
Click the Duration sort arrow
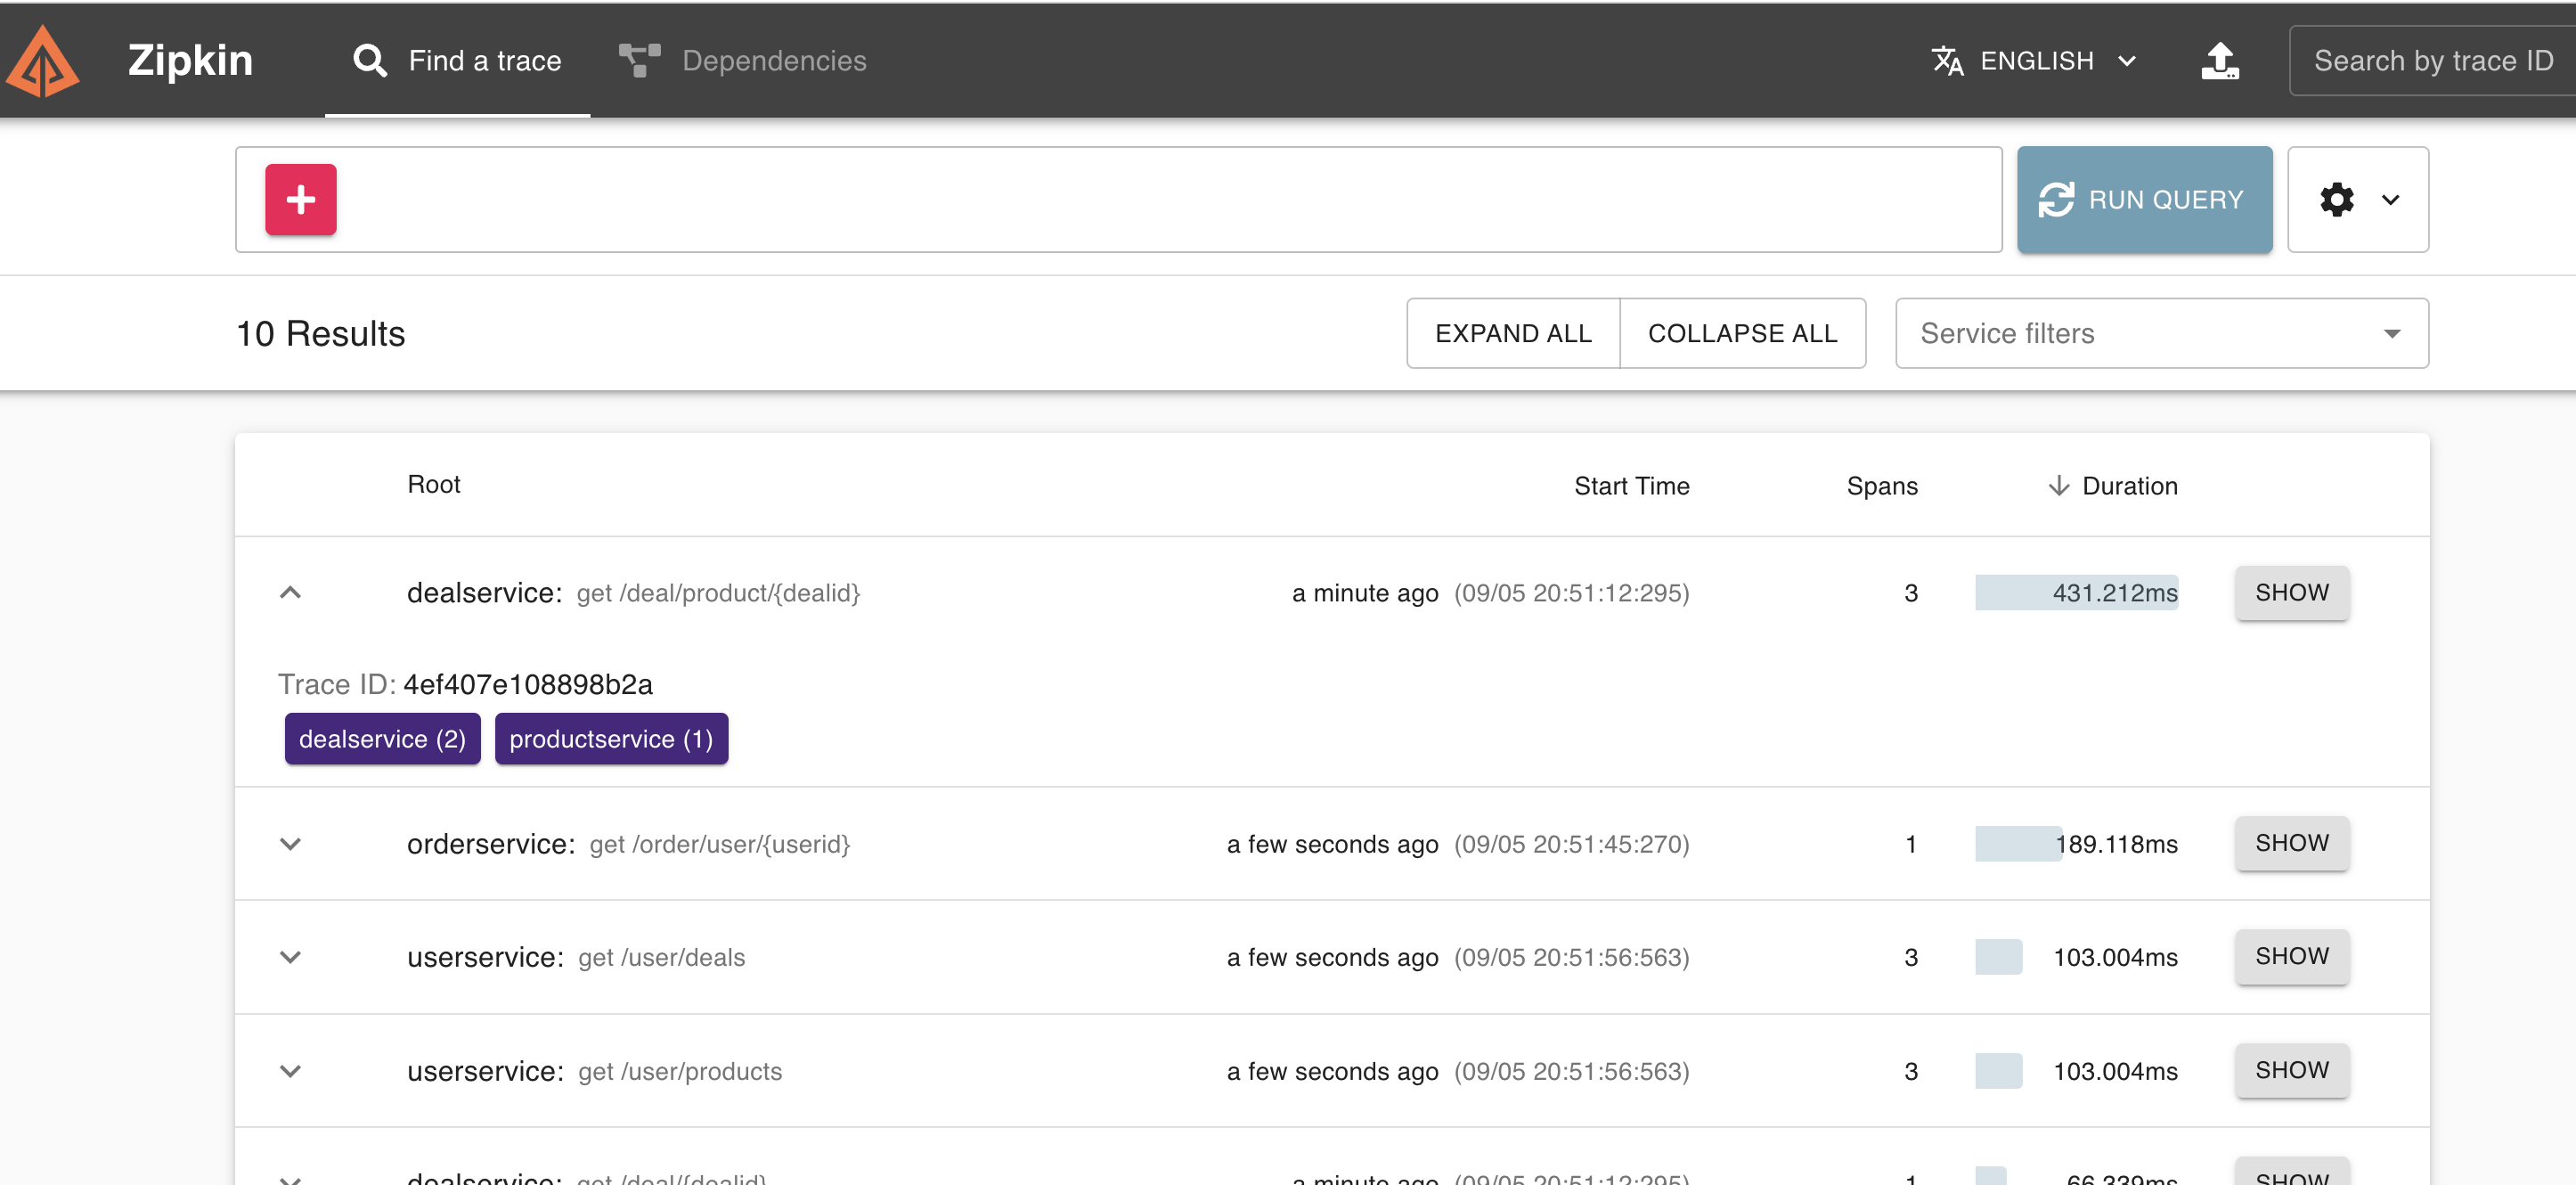(2058, 486)
